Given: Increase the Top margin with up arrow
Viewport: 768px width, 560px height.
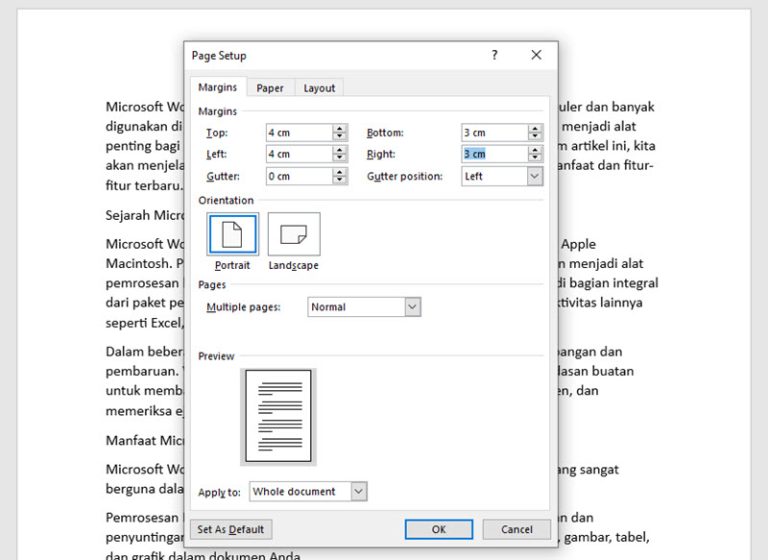Looking at the screenshot, I should [339, 128].
